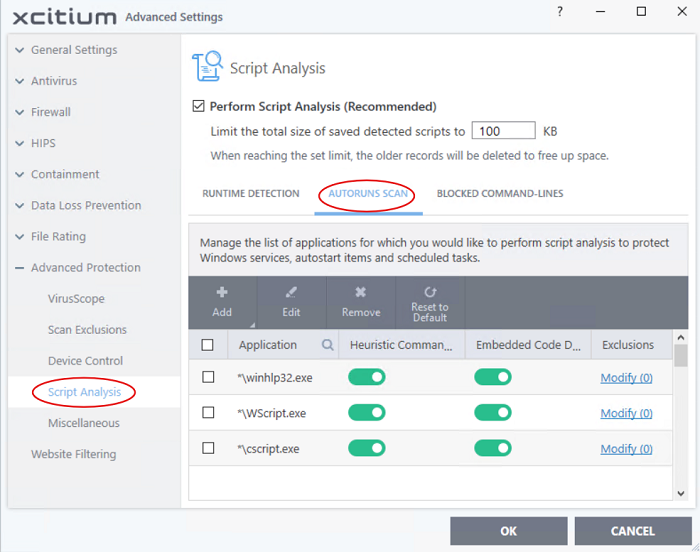Expand the Containment chevron
This screenshot has height=552, width=700.
click(x=20, y=174)
